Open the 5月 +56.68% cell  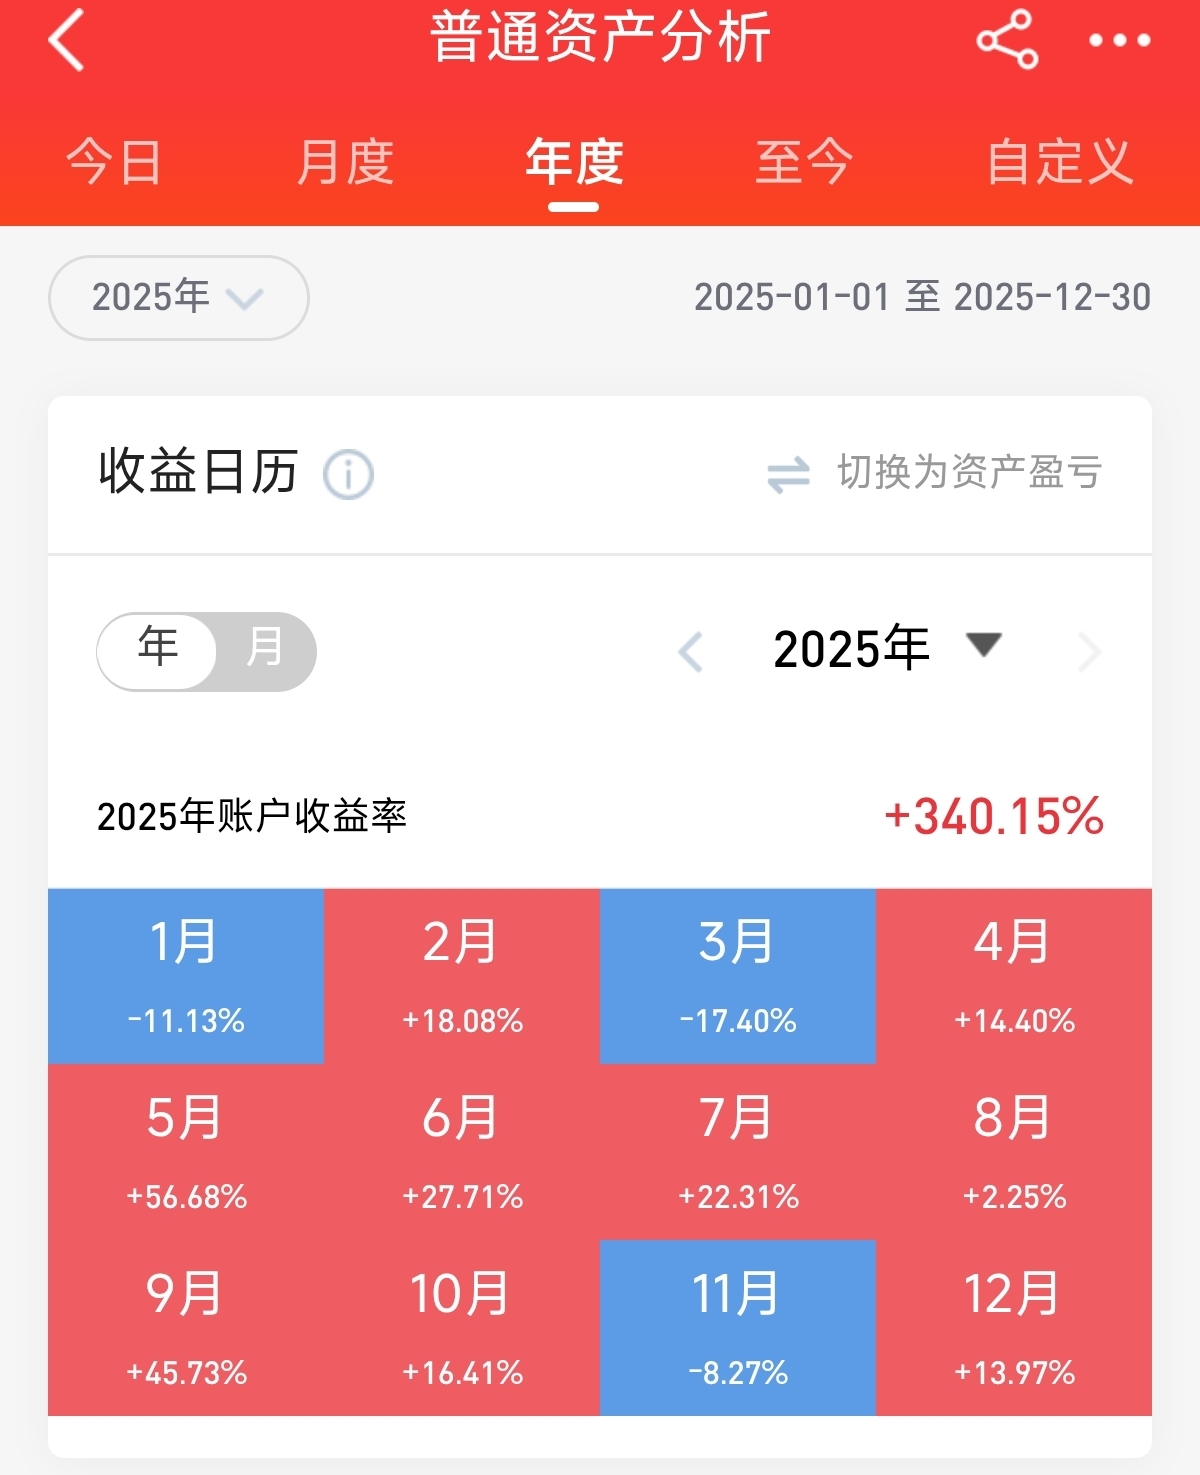point(186,1152)
